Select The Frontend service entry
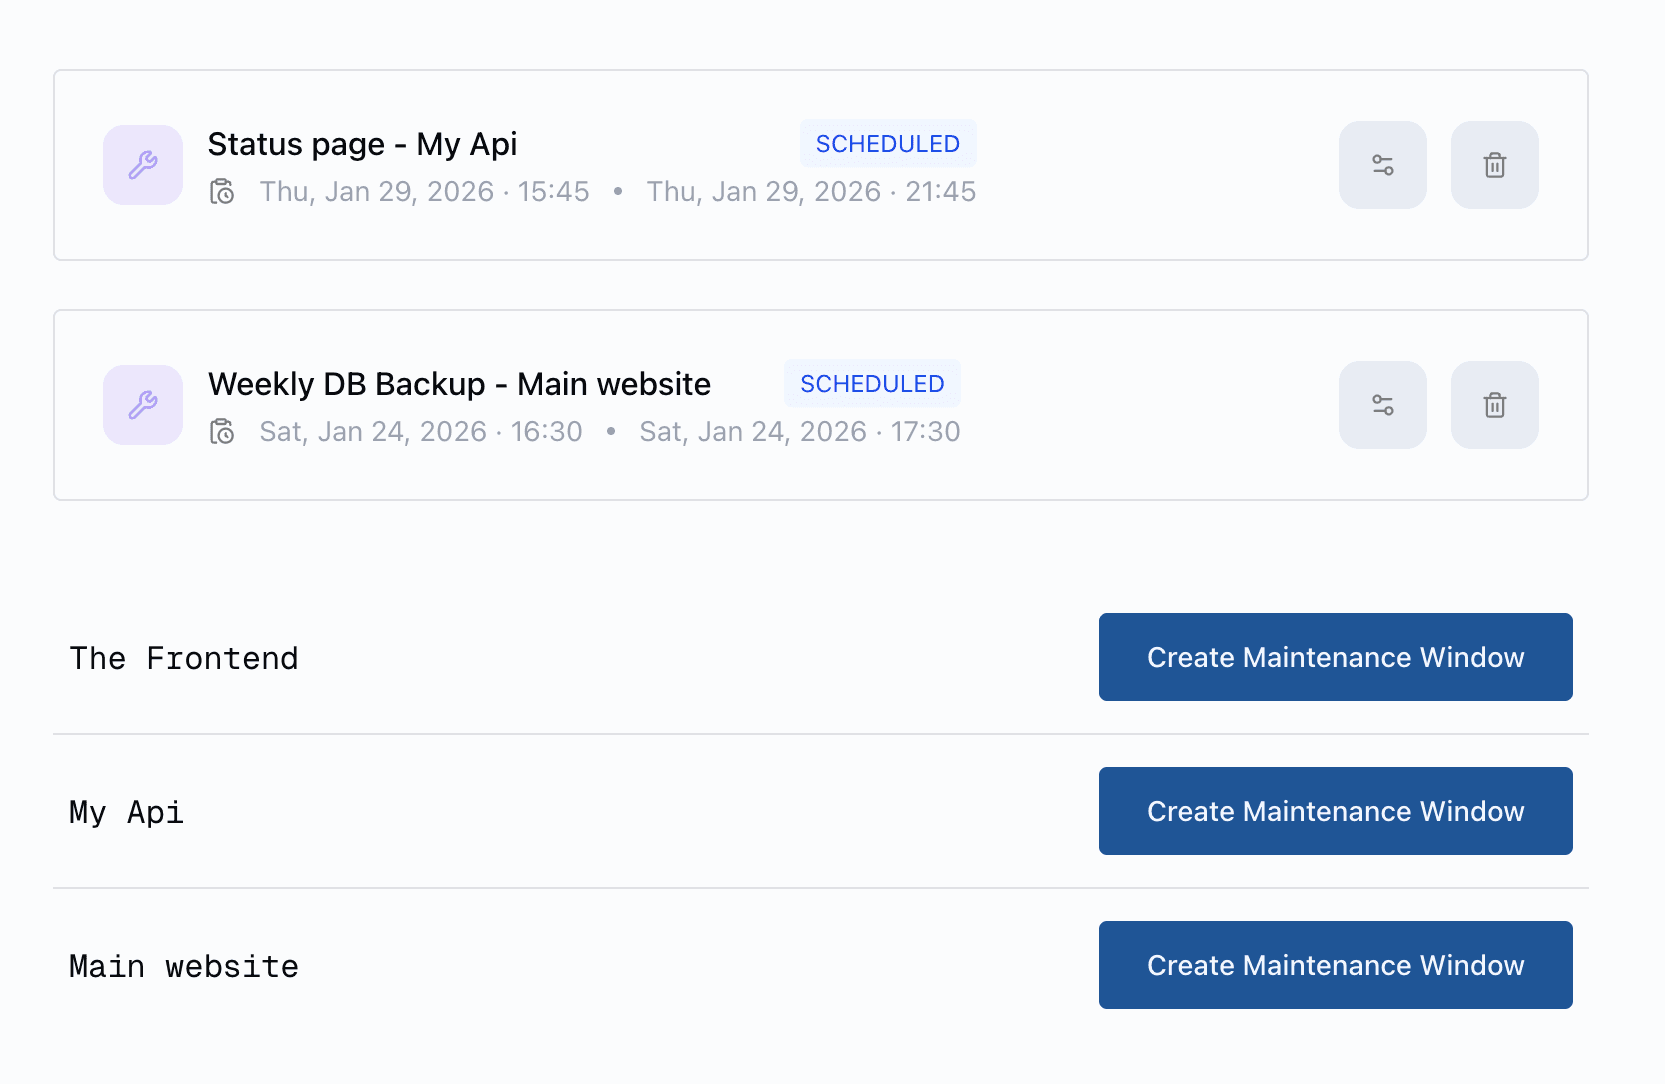The image size is (1665, 1084). tap(184, 657)
